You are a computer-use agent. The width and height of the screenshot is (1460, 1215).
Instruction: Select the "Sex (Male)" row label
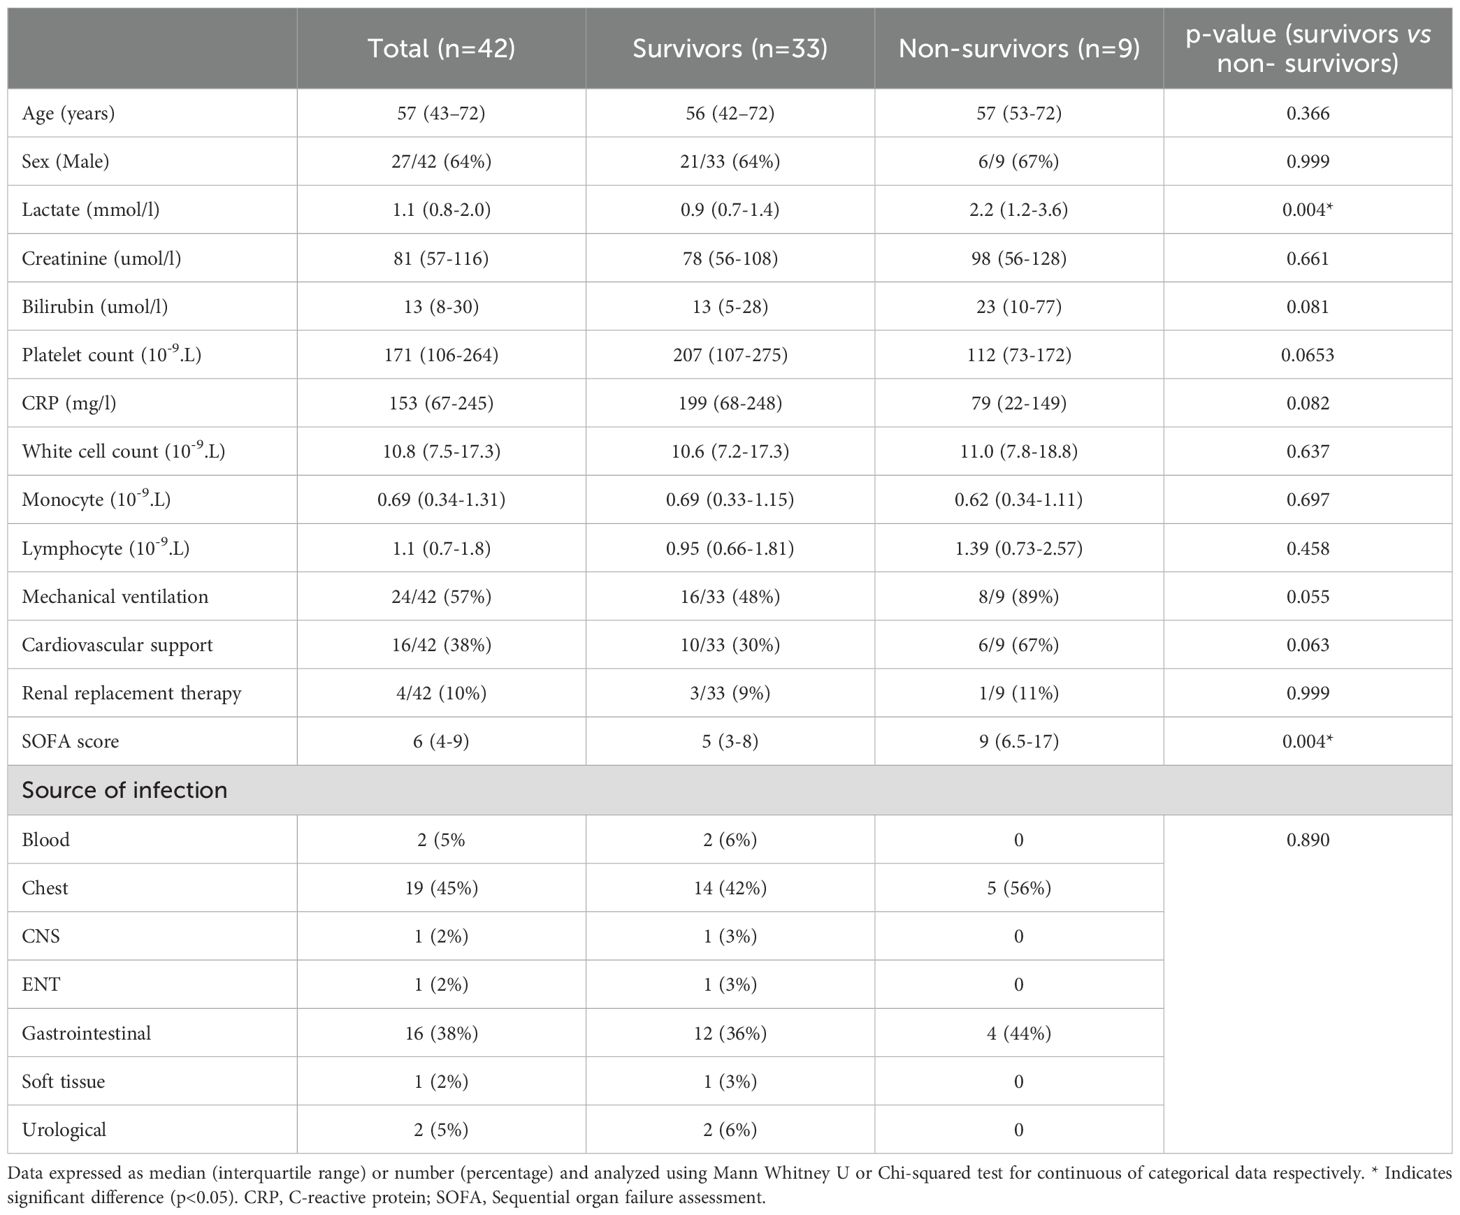(66, 161)
